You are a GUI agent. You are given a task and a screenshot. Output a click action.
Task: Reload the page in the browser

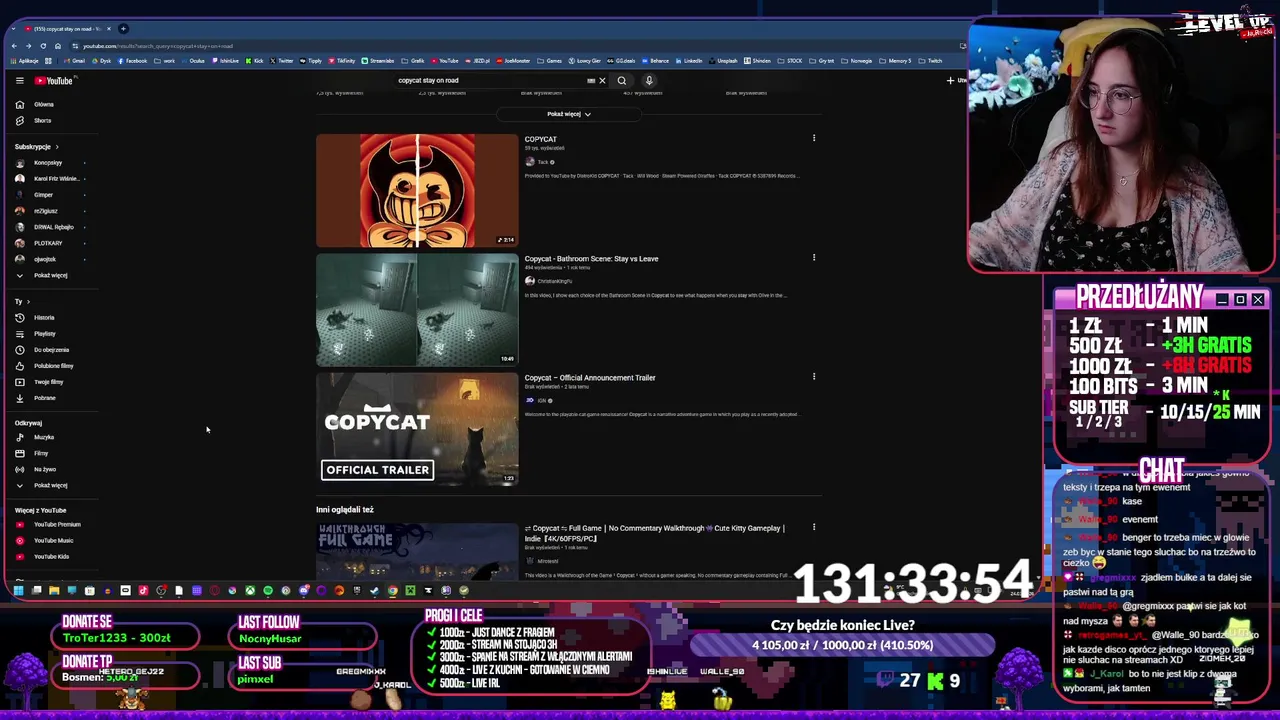coord(43,46)
